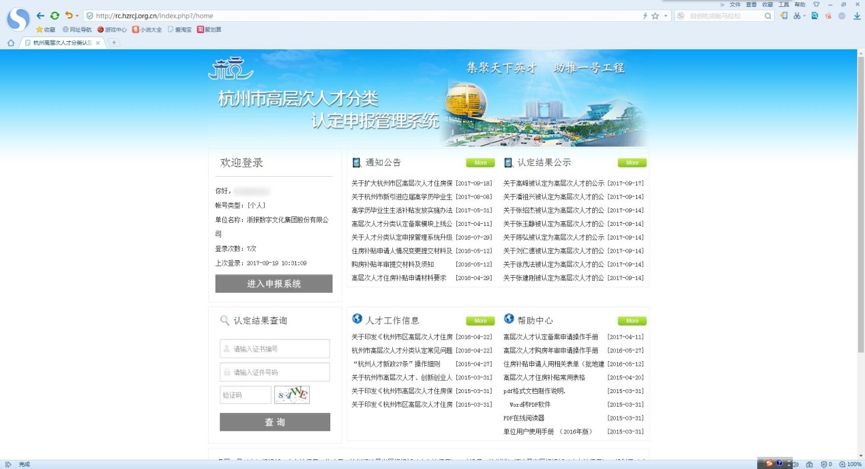Open the PDF在线阅读器 help link

(524, 418)
